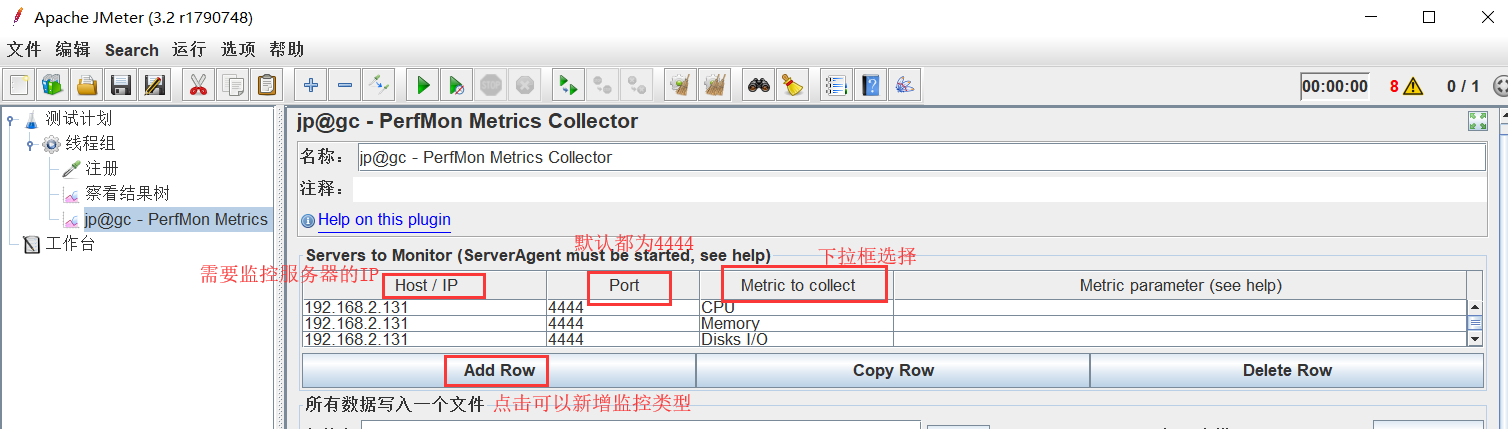The image size is (1508, 429).
Task: Open the 编辑 menu
Action: point(73,49)
